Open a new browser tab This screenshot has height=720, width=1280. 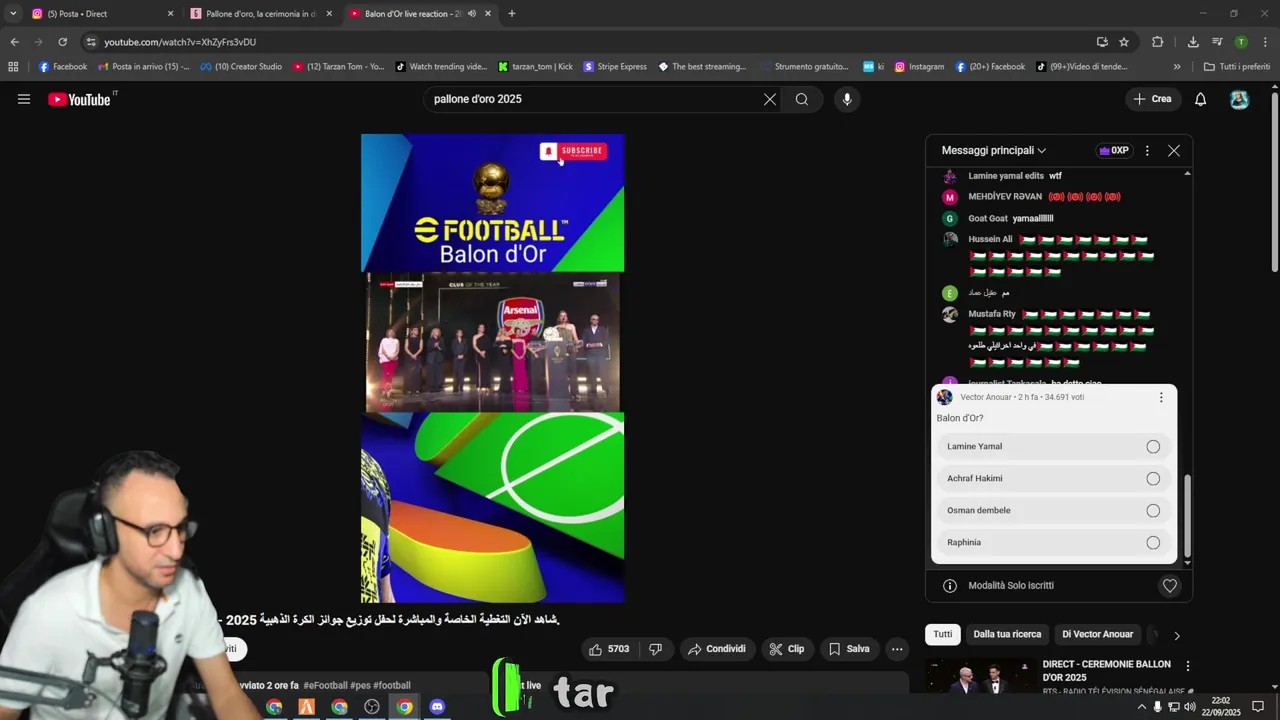coord(512,14)
